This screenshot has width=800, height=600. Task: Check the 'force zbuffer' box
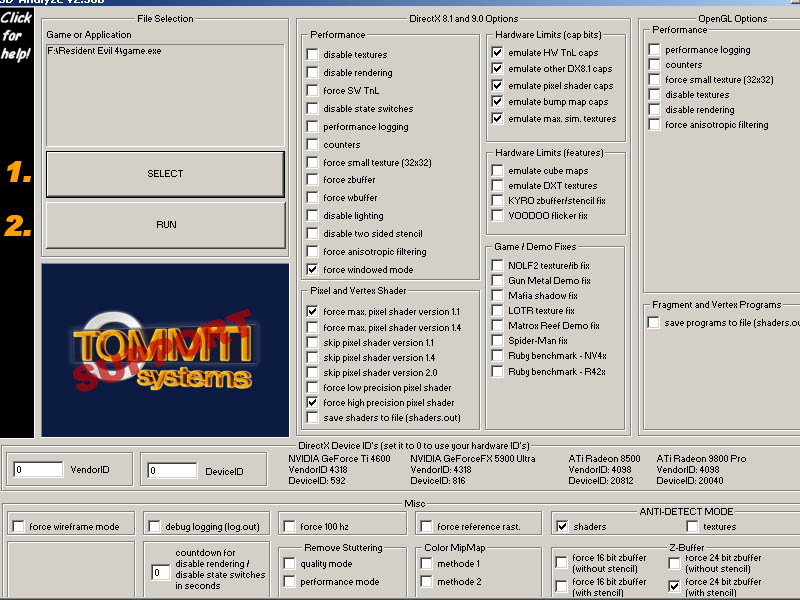click(x=313, y=180)
